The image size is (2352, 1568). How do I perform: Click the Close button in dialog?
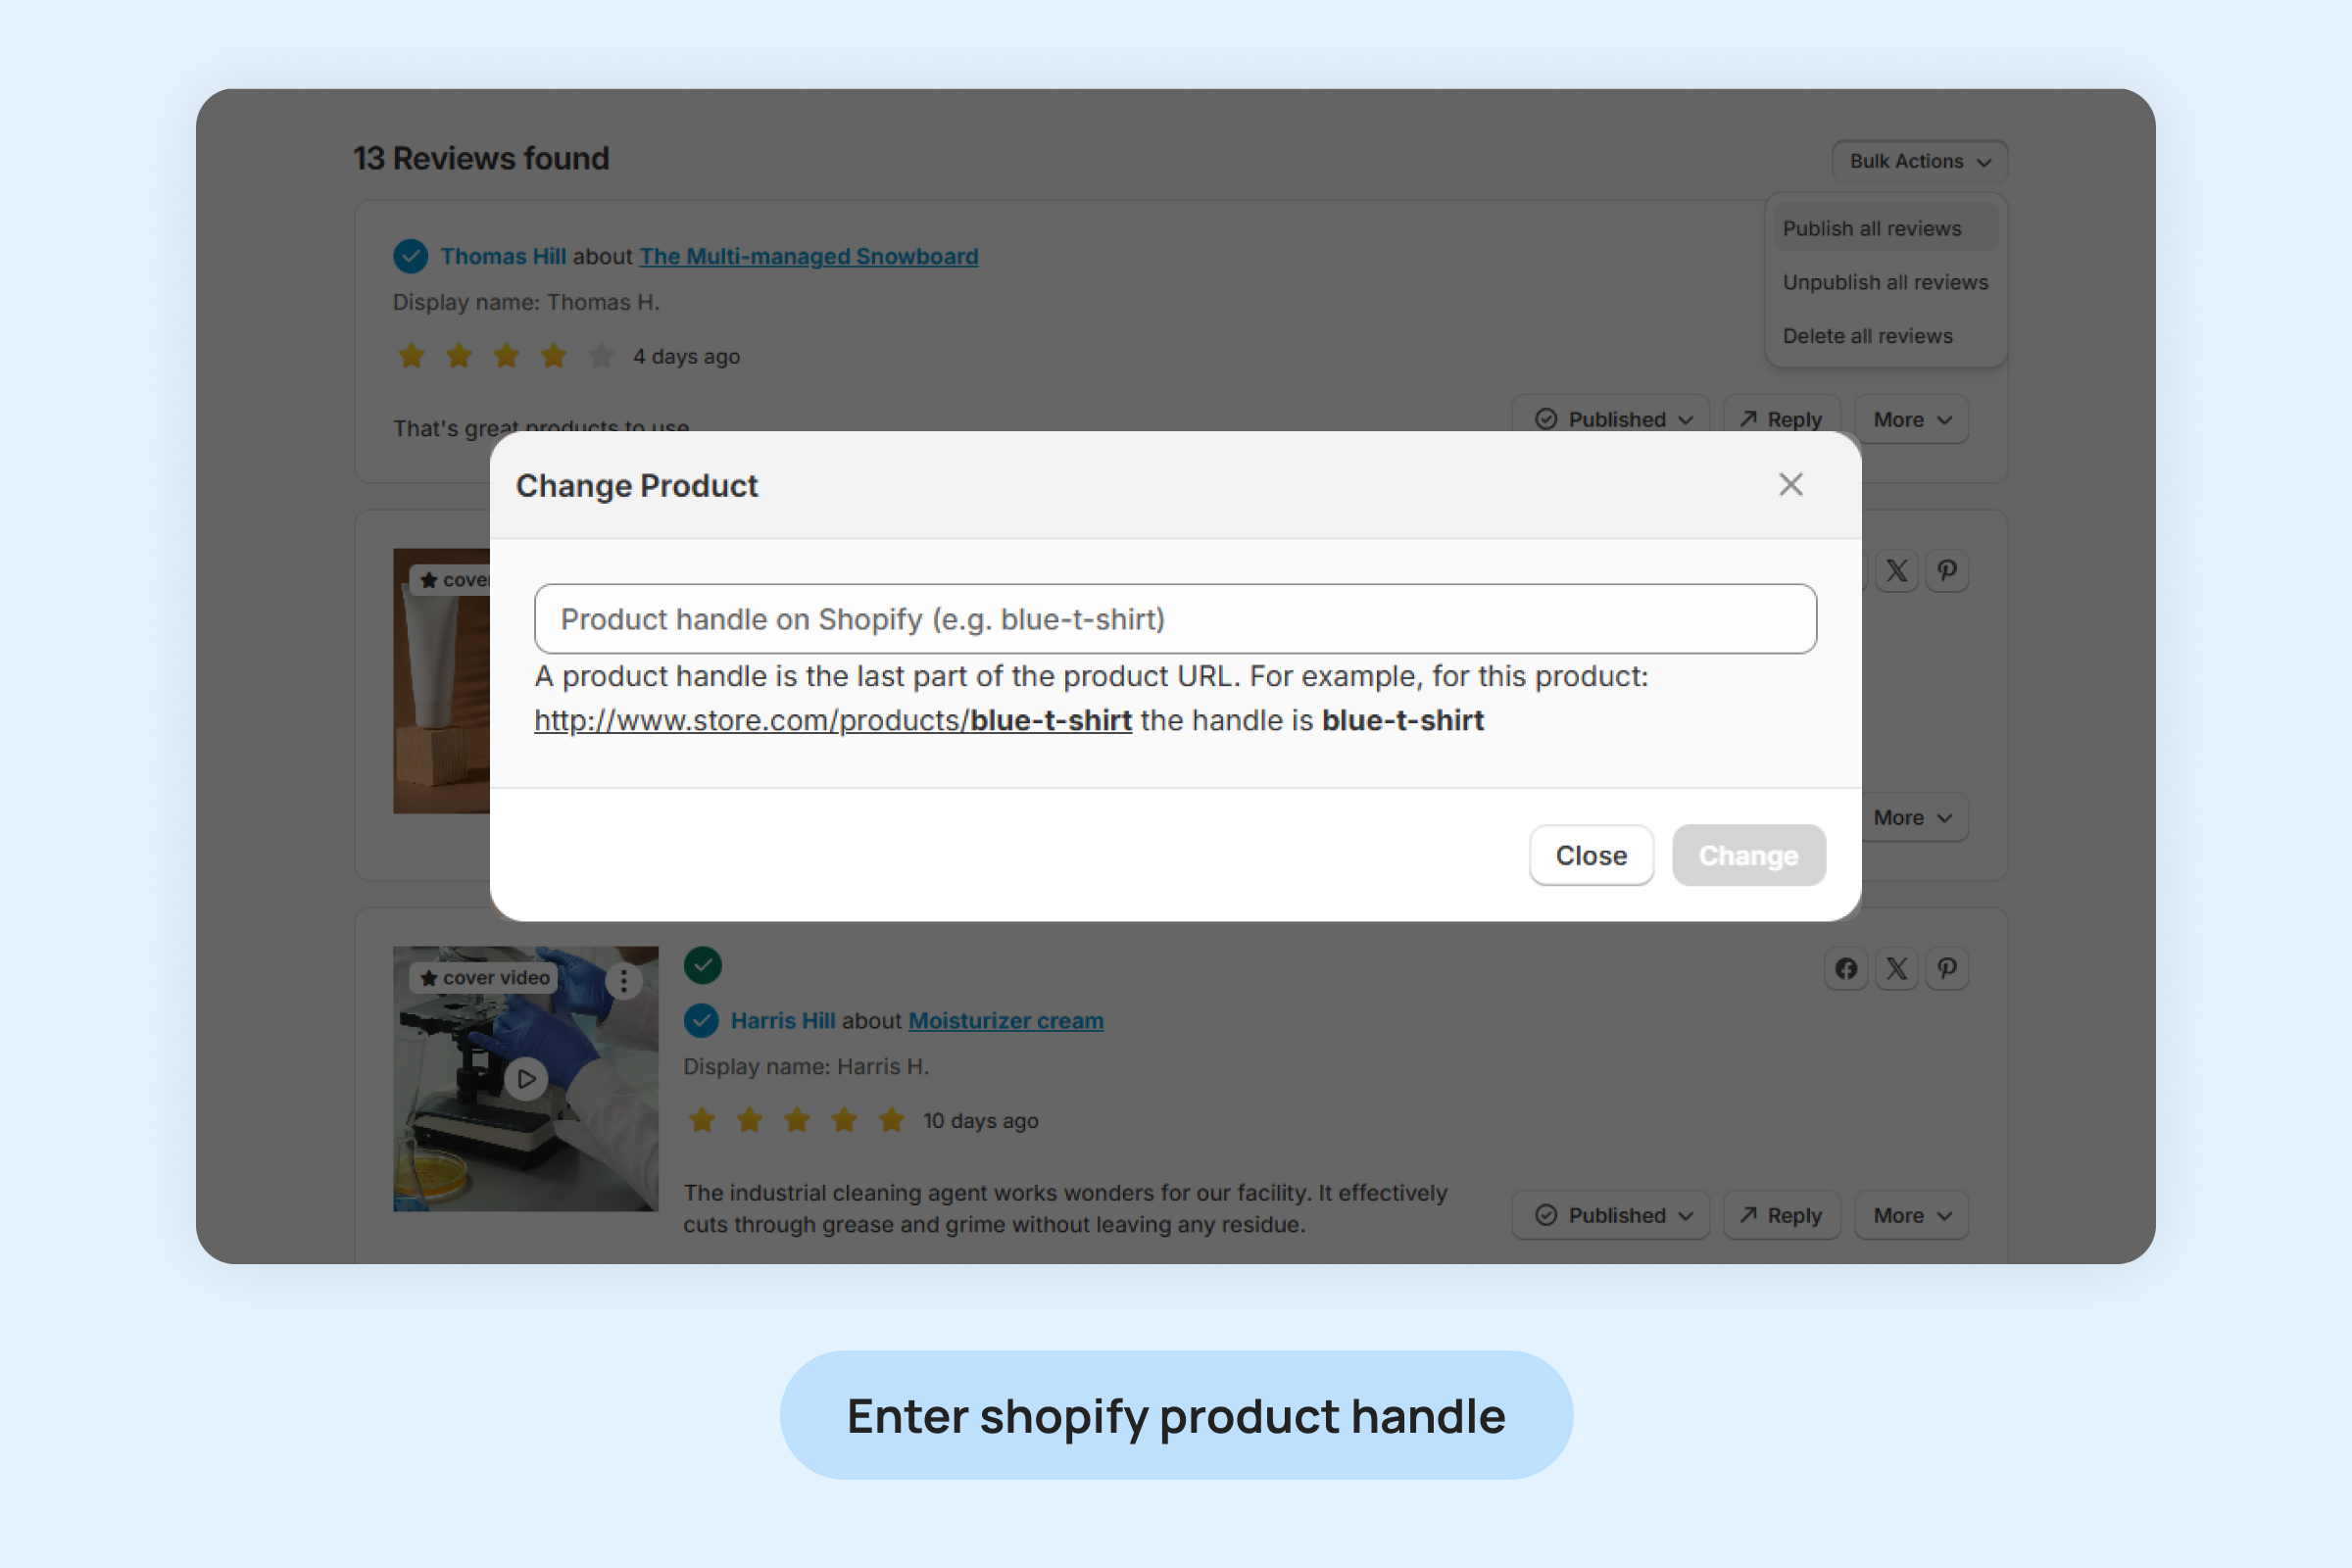pyautogui.click(x=1590, y=855)
